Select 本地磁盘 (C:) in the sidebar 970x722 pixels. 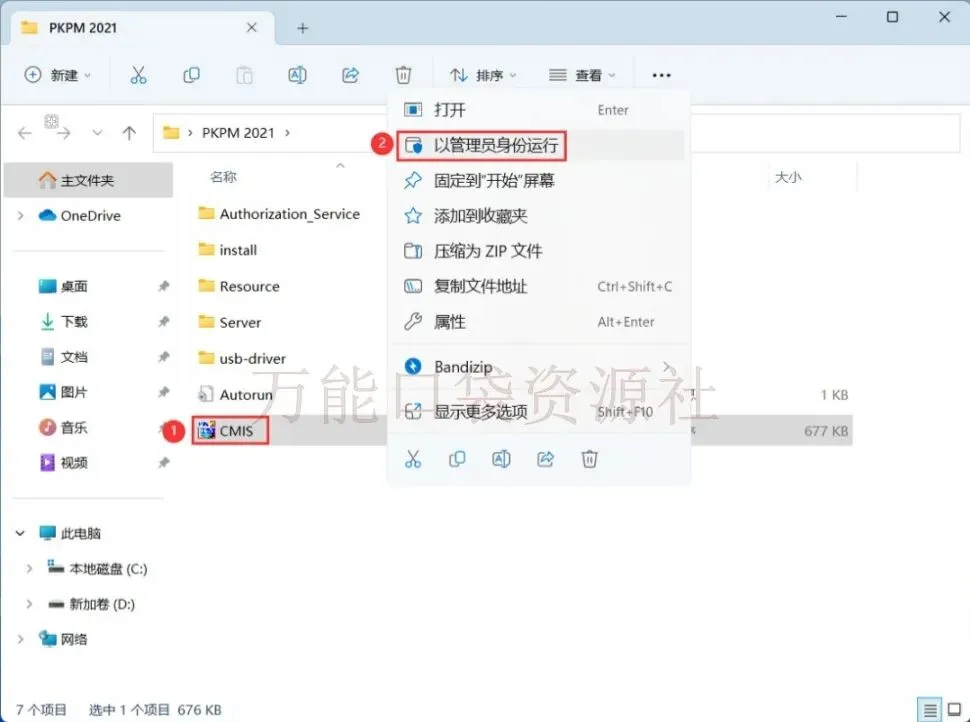tap(98, 569)
